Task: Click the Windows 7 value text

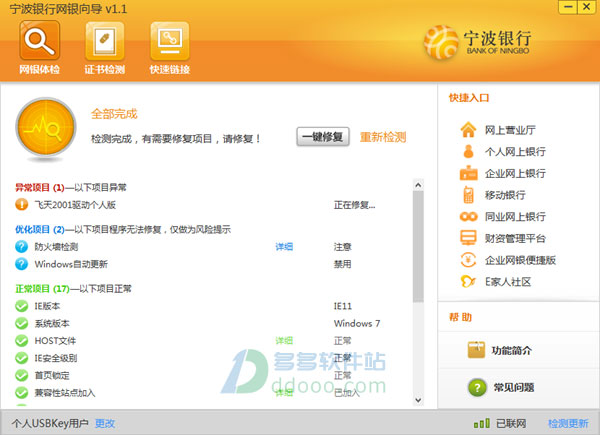Action: [357, 323]
